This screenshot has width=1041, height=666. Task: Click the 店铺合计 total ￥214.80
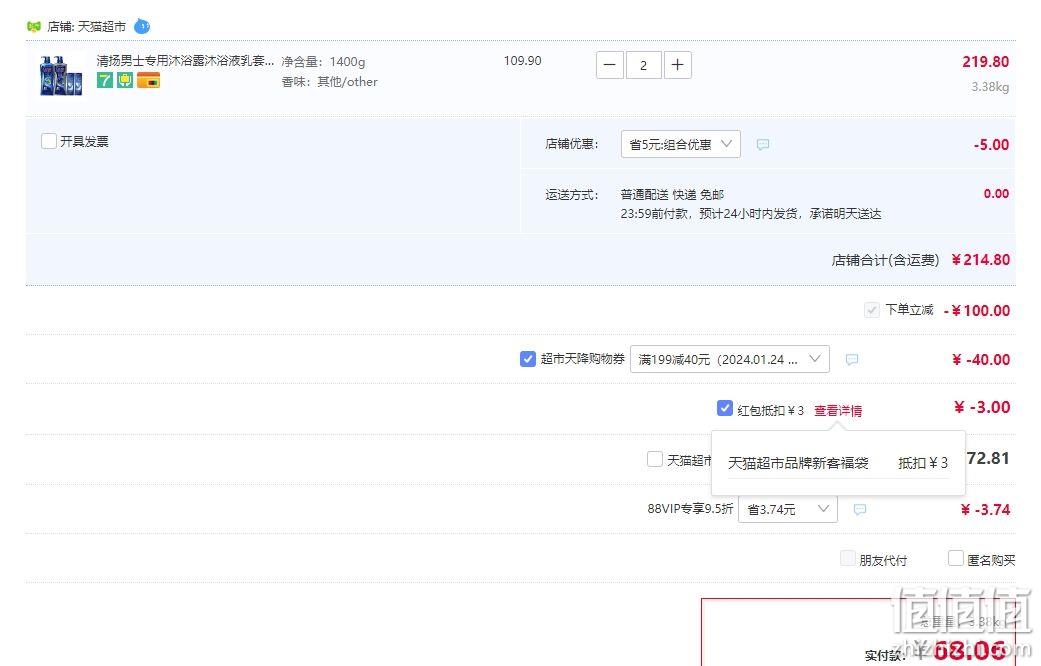pos(981,260)
